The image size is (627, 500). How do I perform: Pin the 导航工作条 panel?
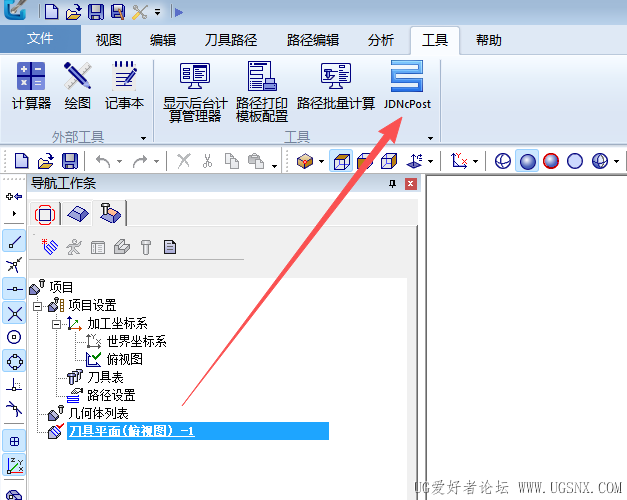coord(392,184)
